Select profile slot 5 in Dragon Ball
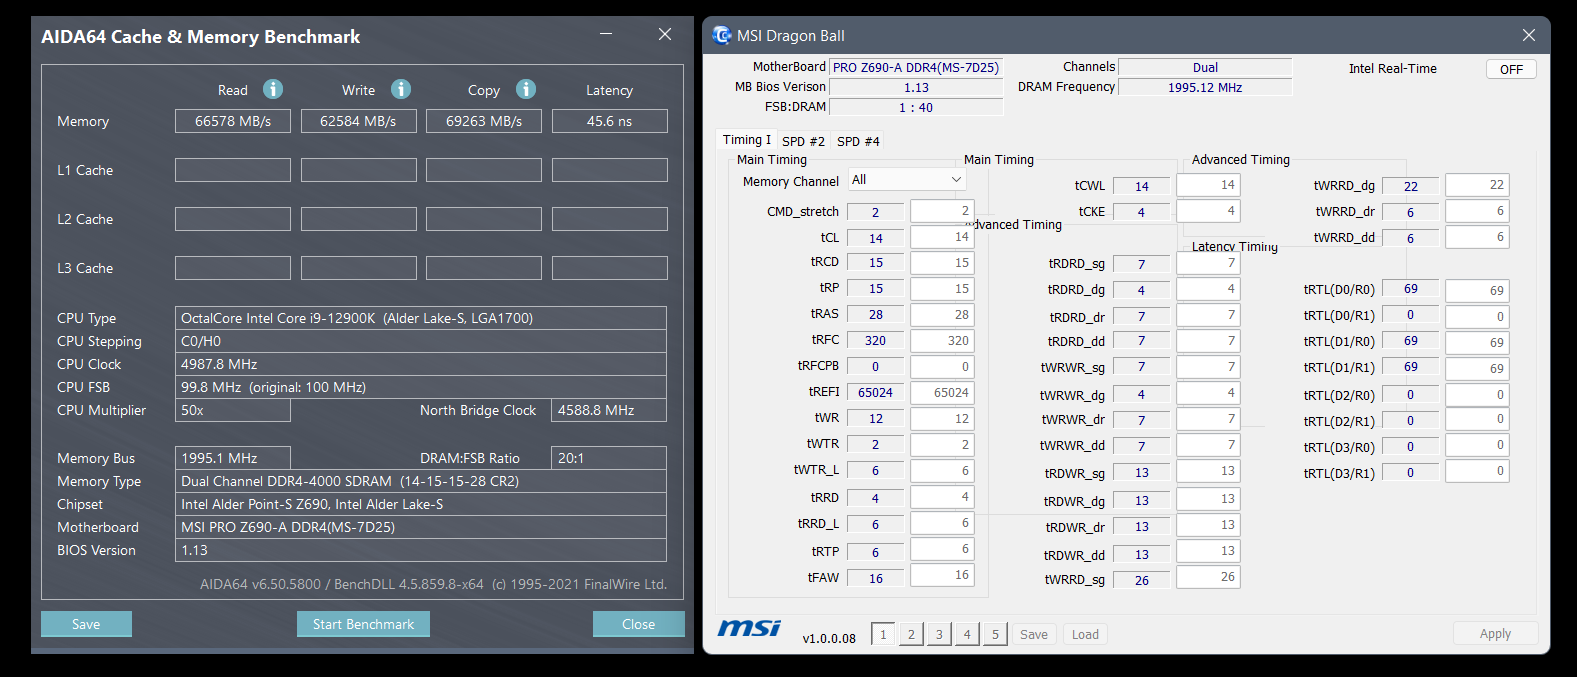Screen dimensions: 1577x677 [995, 634]
